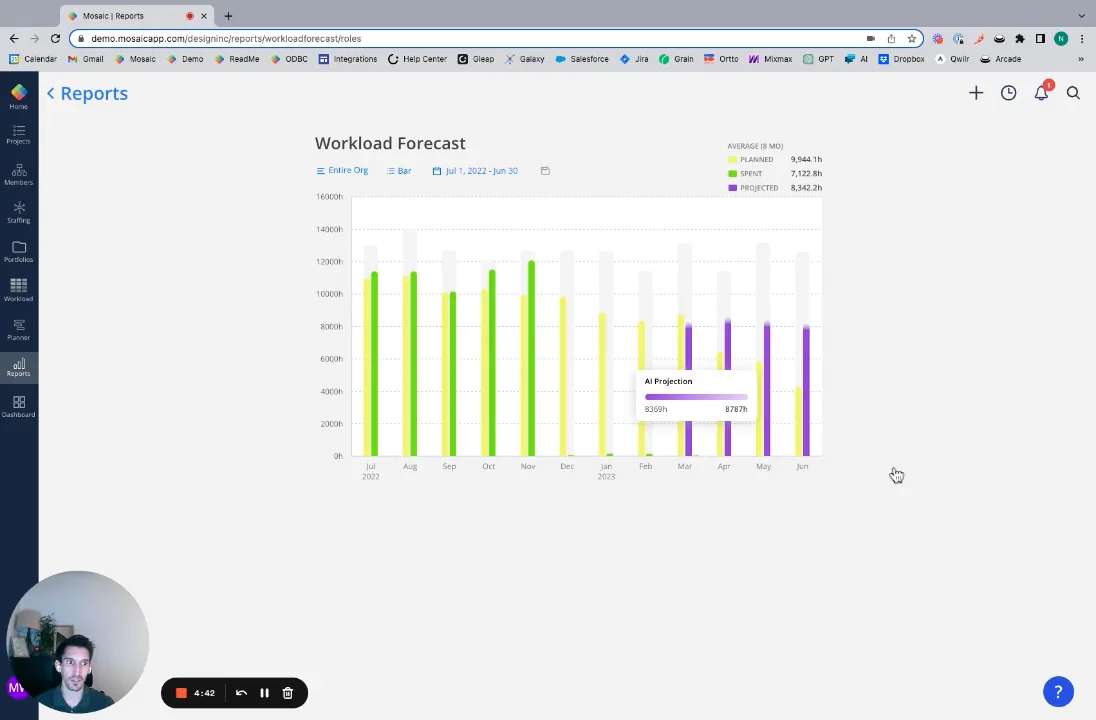The height and width of the screenshot is (720, 1096).
Task: Open a new browser tab
Action: (228, 15)
